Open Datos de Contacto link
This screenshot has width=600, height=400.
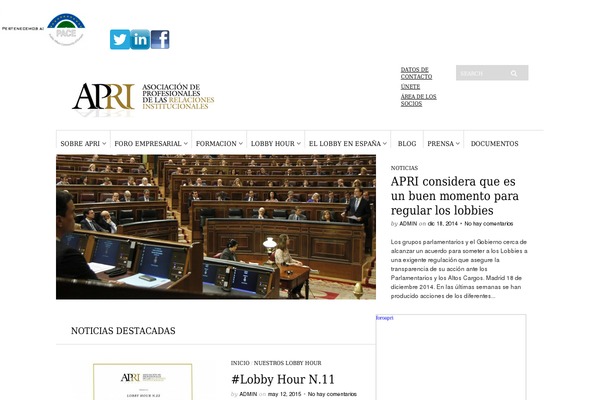click(416, 73)
